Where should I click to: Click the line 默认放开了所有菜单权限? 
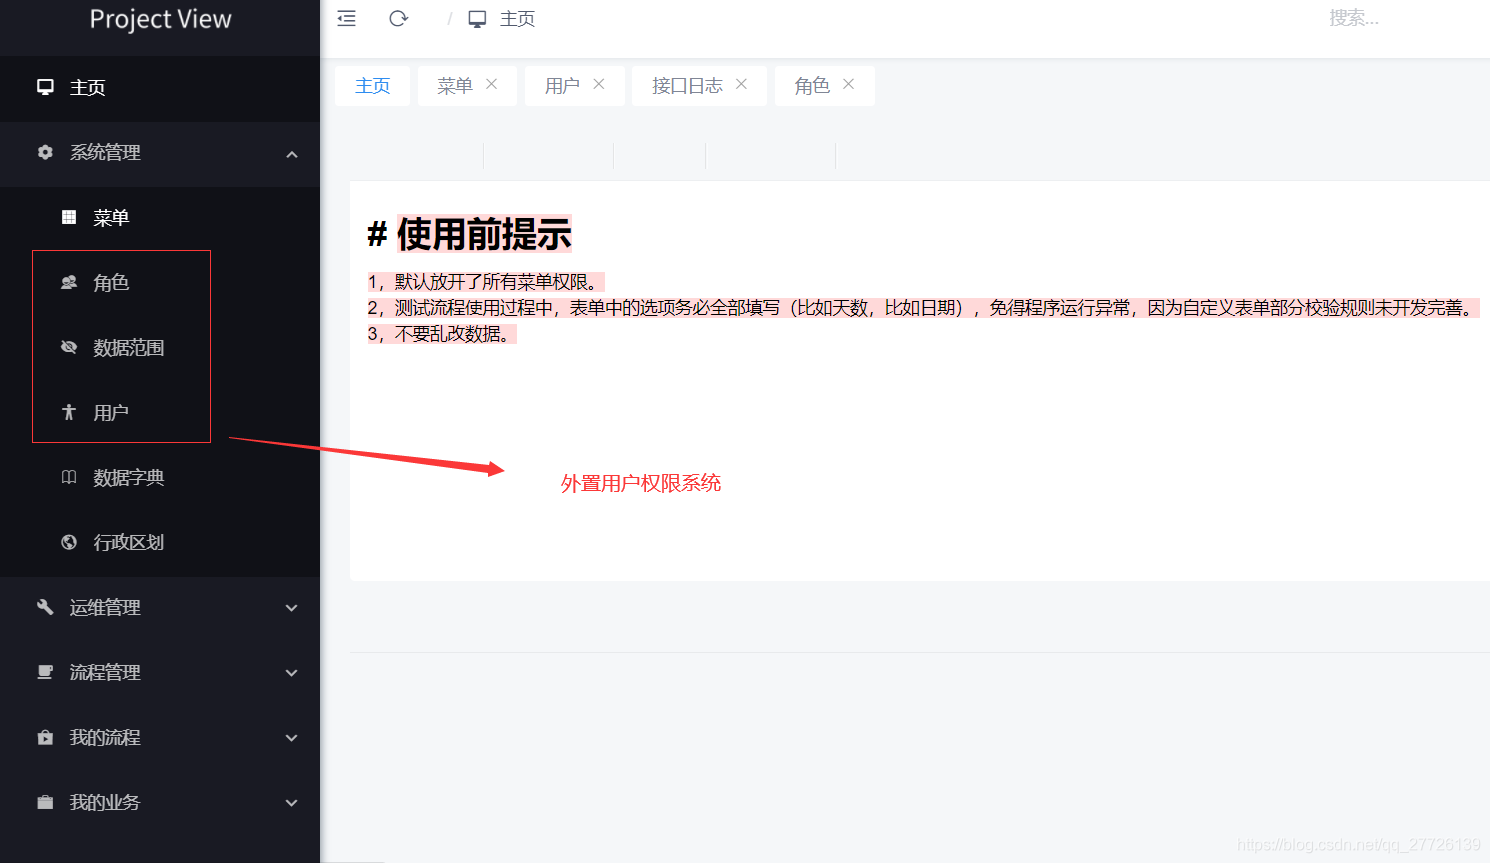486,282
